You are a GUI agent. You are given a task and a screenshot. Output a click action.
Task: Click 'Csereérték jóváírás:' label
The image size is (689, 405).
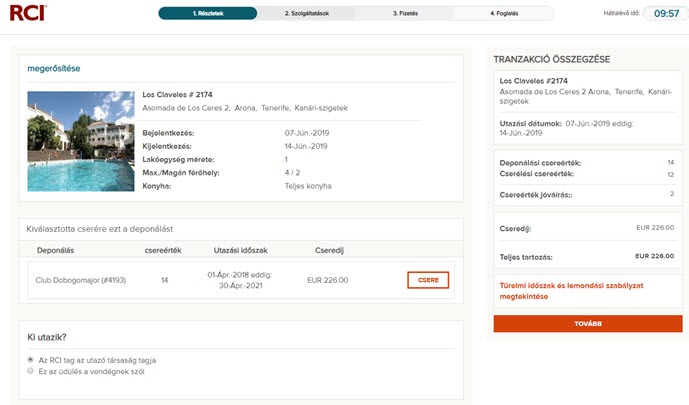536,195
